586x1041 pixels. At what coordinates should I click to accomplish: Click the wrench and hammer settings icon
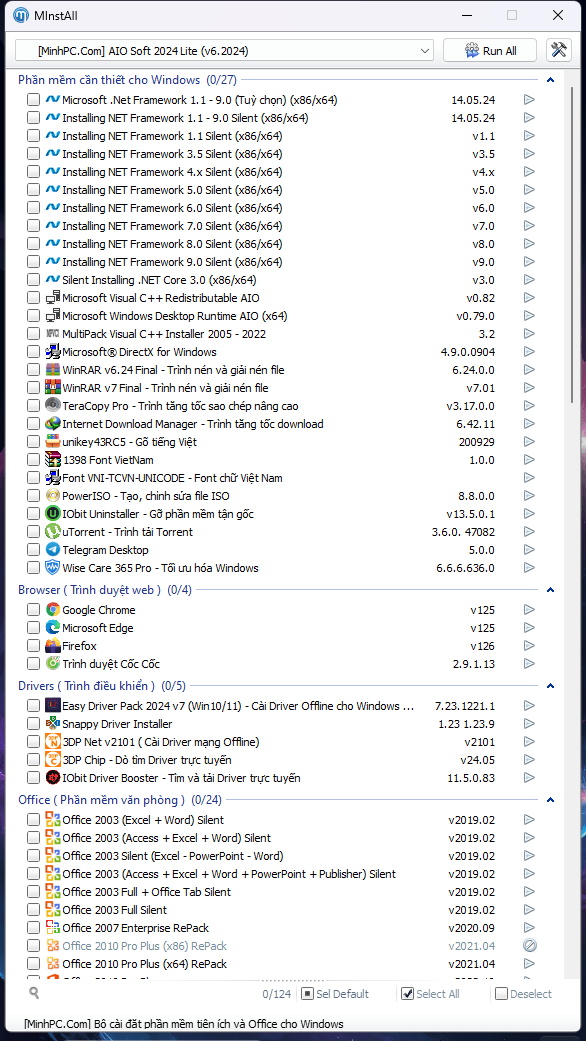pos(559,50)
